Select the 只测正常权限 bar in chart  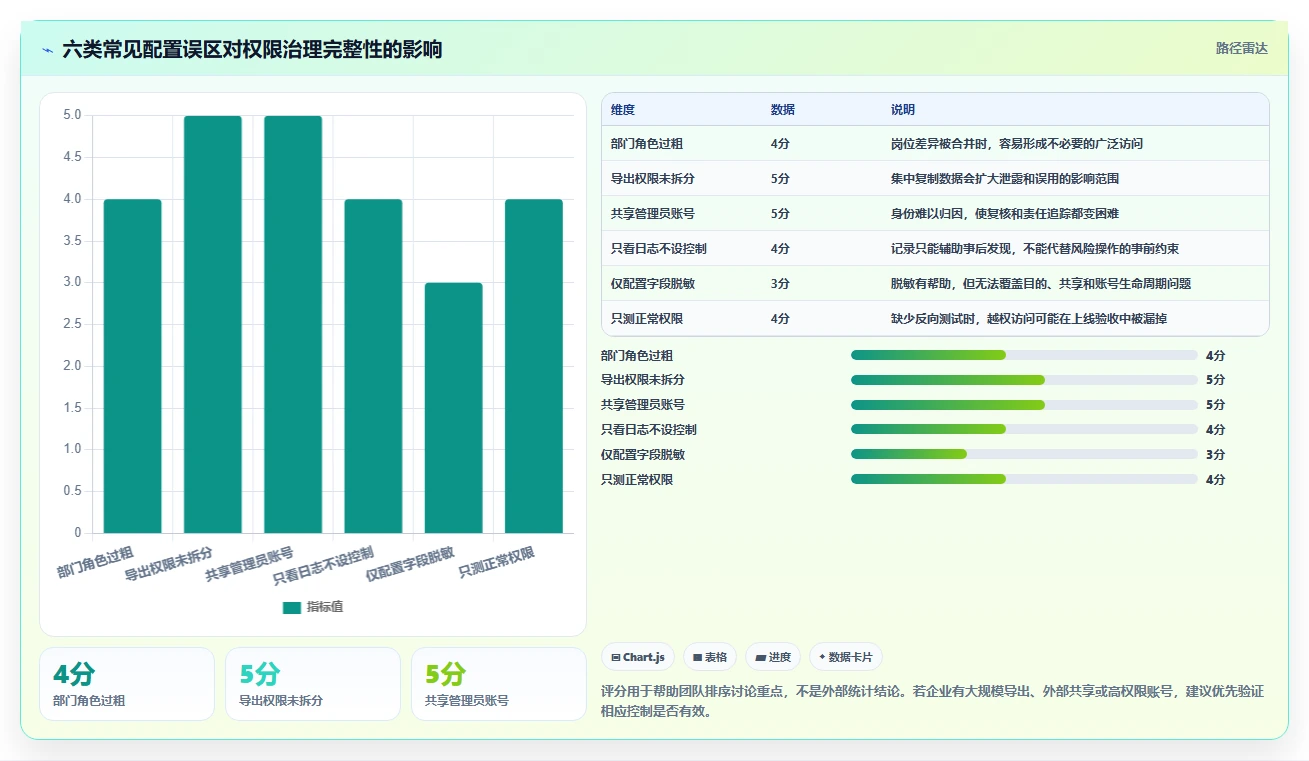click(534, 366)
